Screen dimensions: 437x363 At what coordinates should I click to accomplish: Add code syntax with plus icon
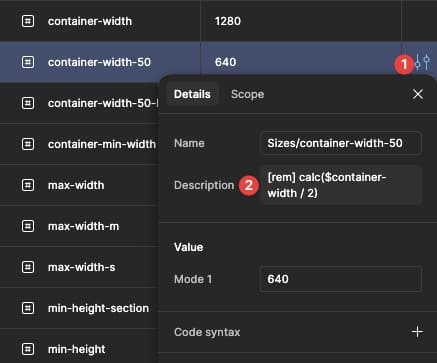pos(417,332)
